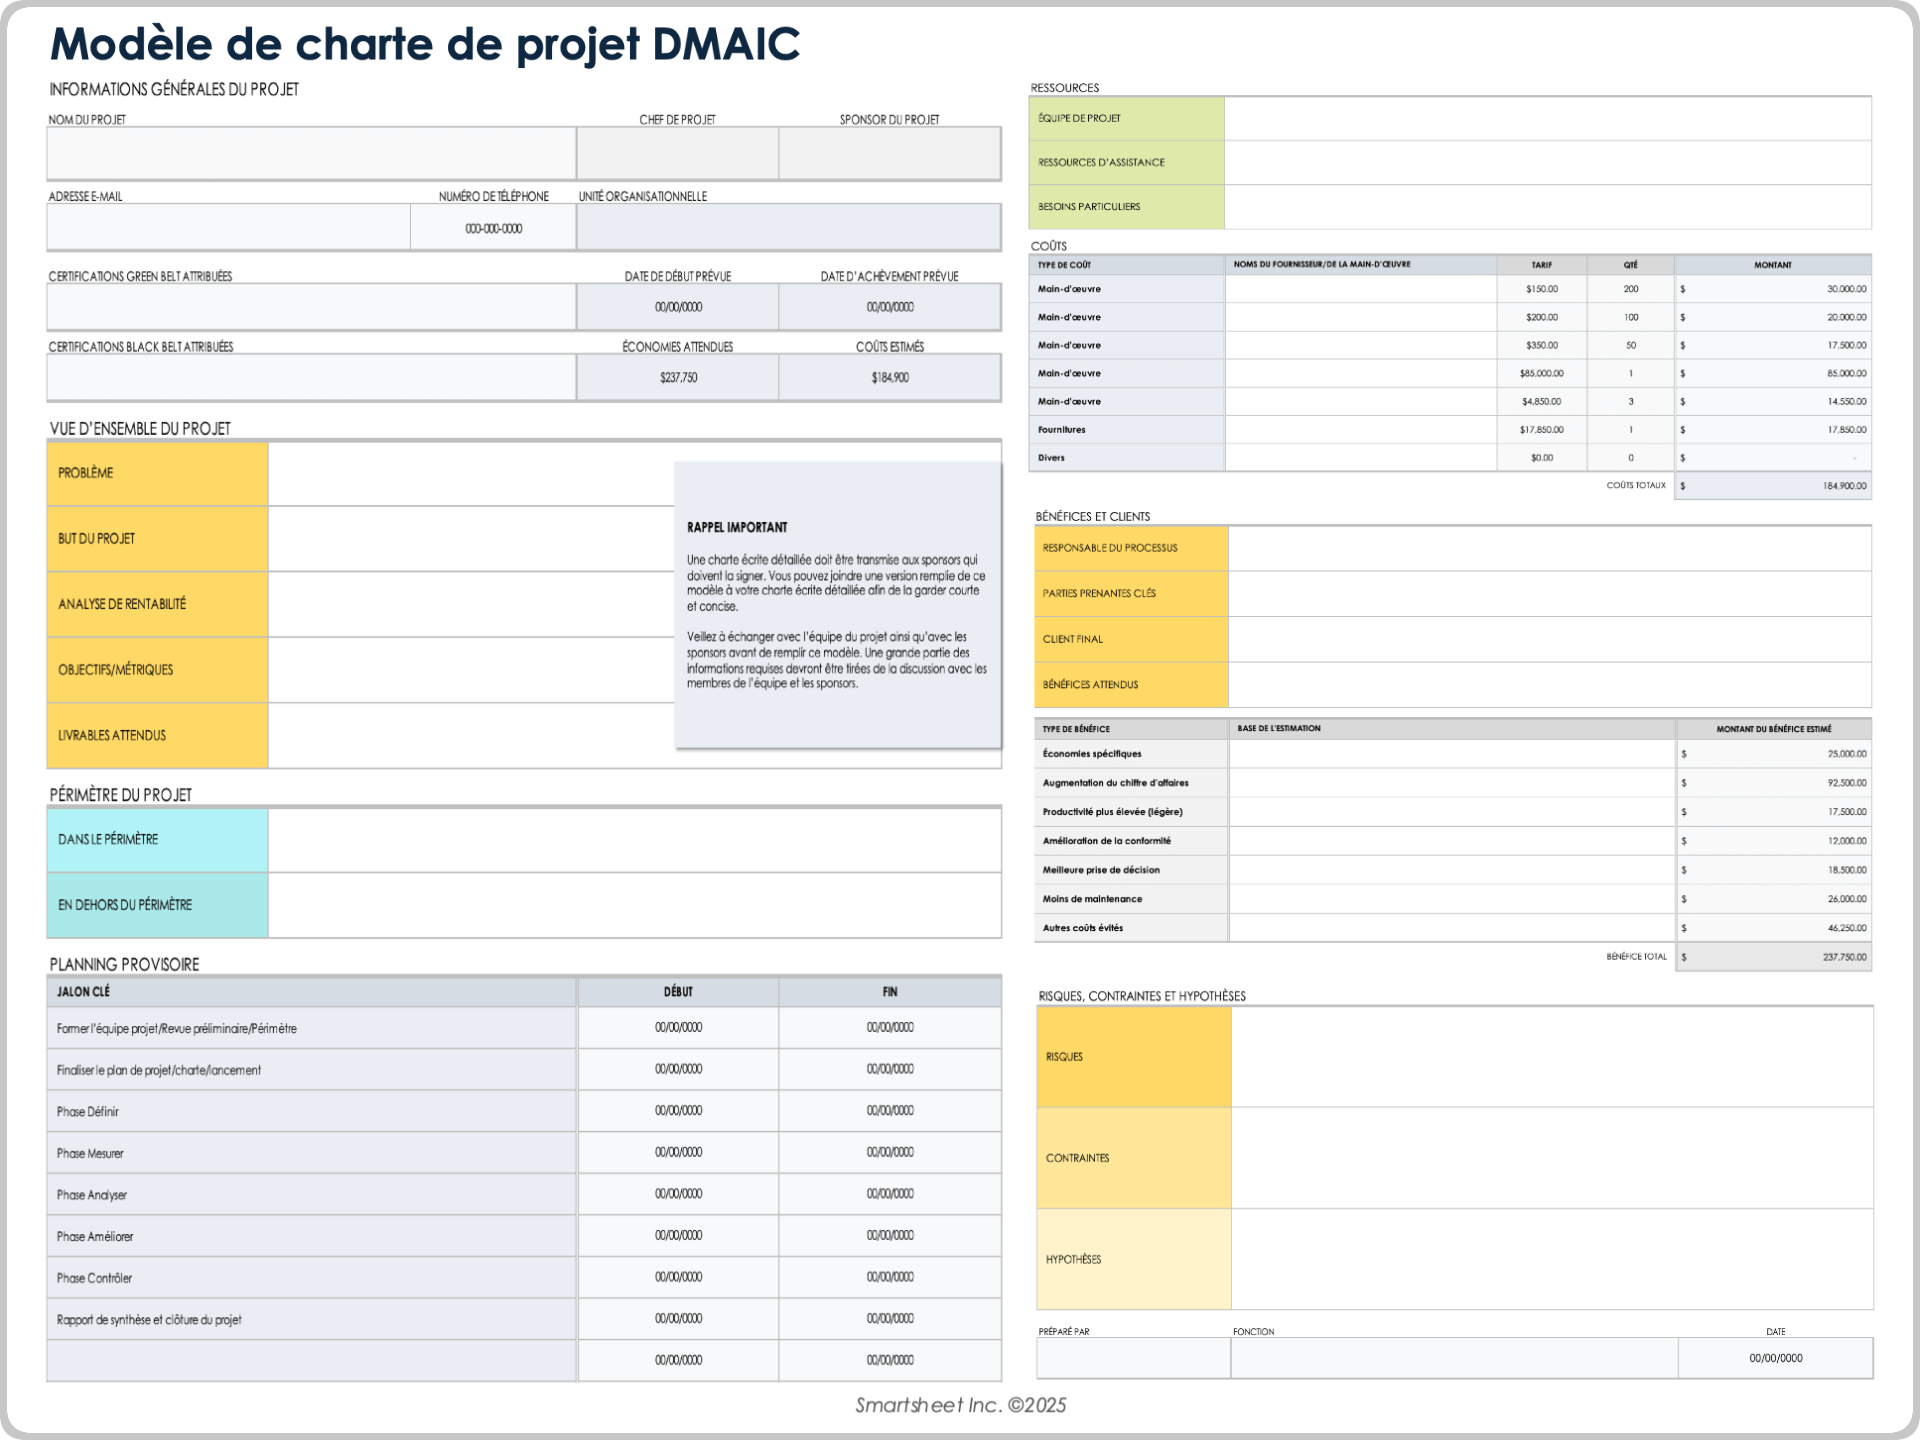Click the FIN column header
This screenshot has height=1440, width=1920.
point(890,992)
